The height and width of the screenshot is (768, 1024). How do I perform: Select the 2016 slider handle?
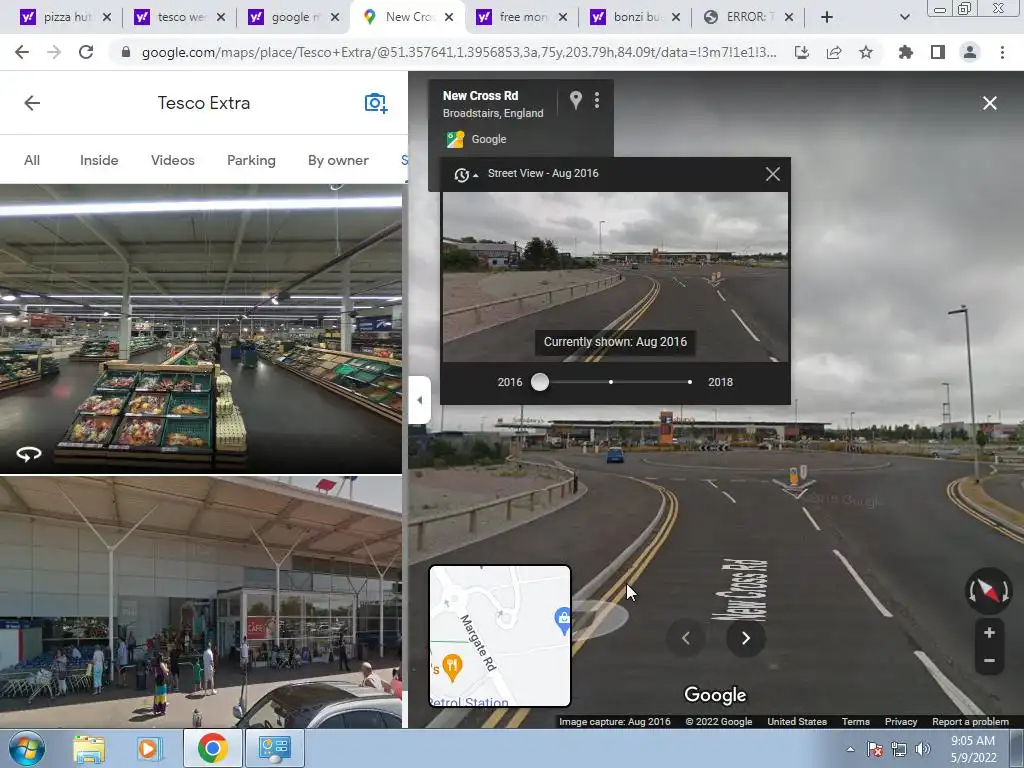point(539,382)
